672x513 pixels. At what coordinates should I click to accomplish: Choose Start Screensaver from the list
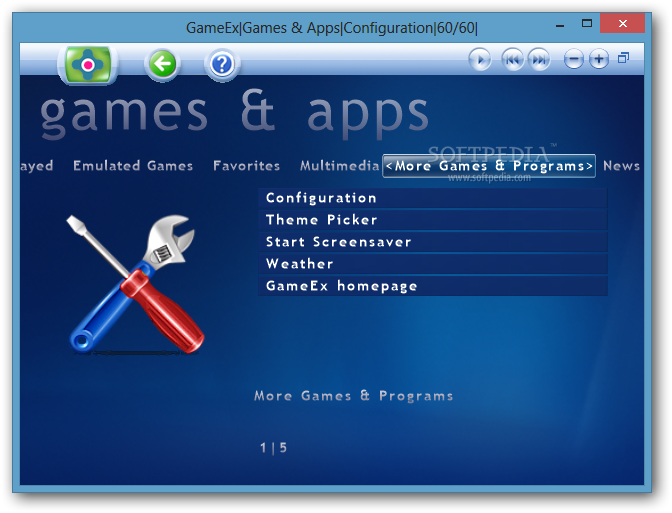[433, 242]
